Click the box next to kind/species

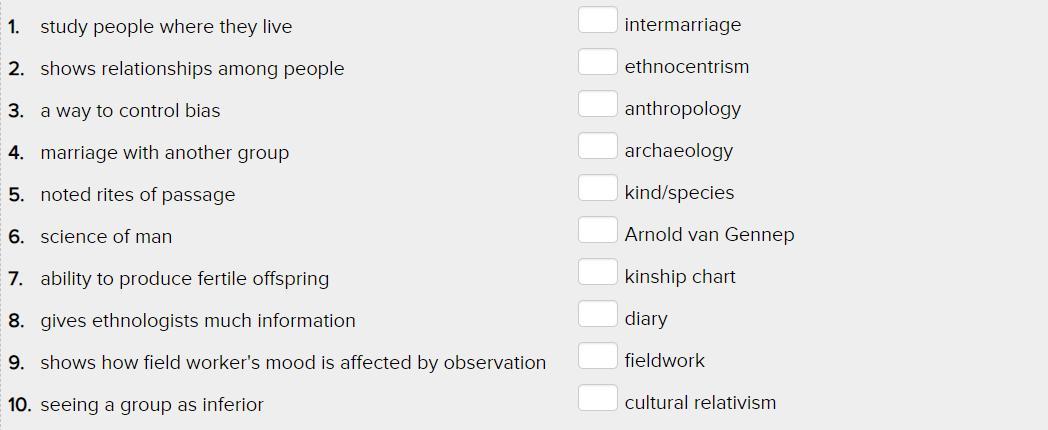tap(597, 188)
